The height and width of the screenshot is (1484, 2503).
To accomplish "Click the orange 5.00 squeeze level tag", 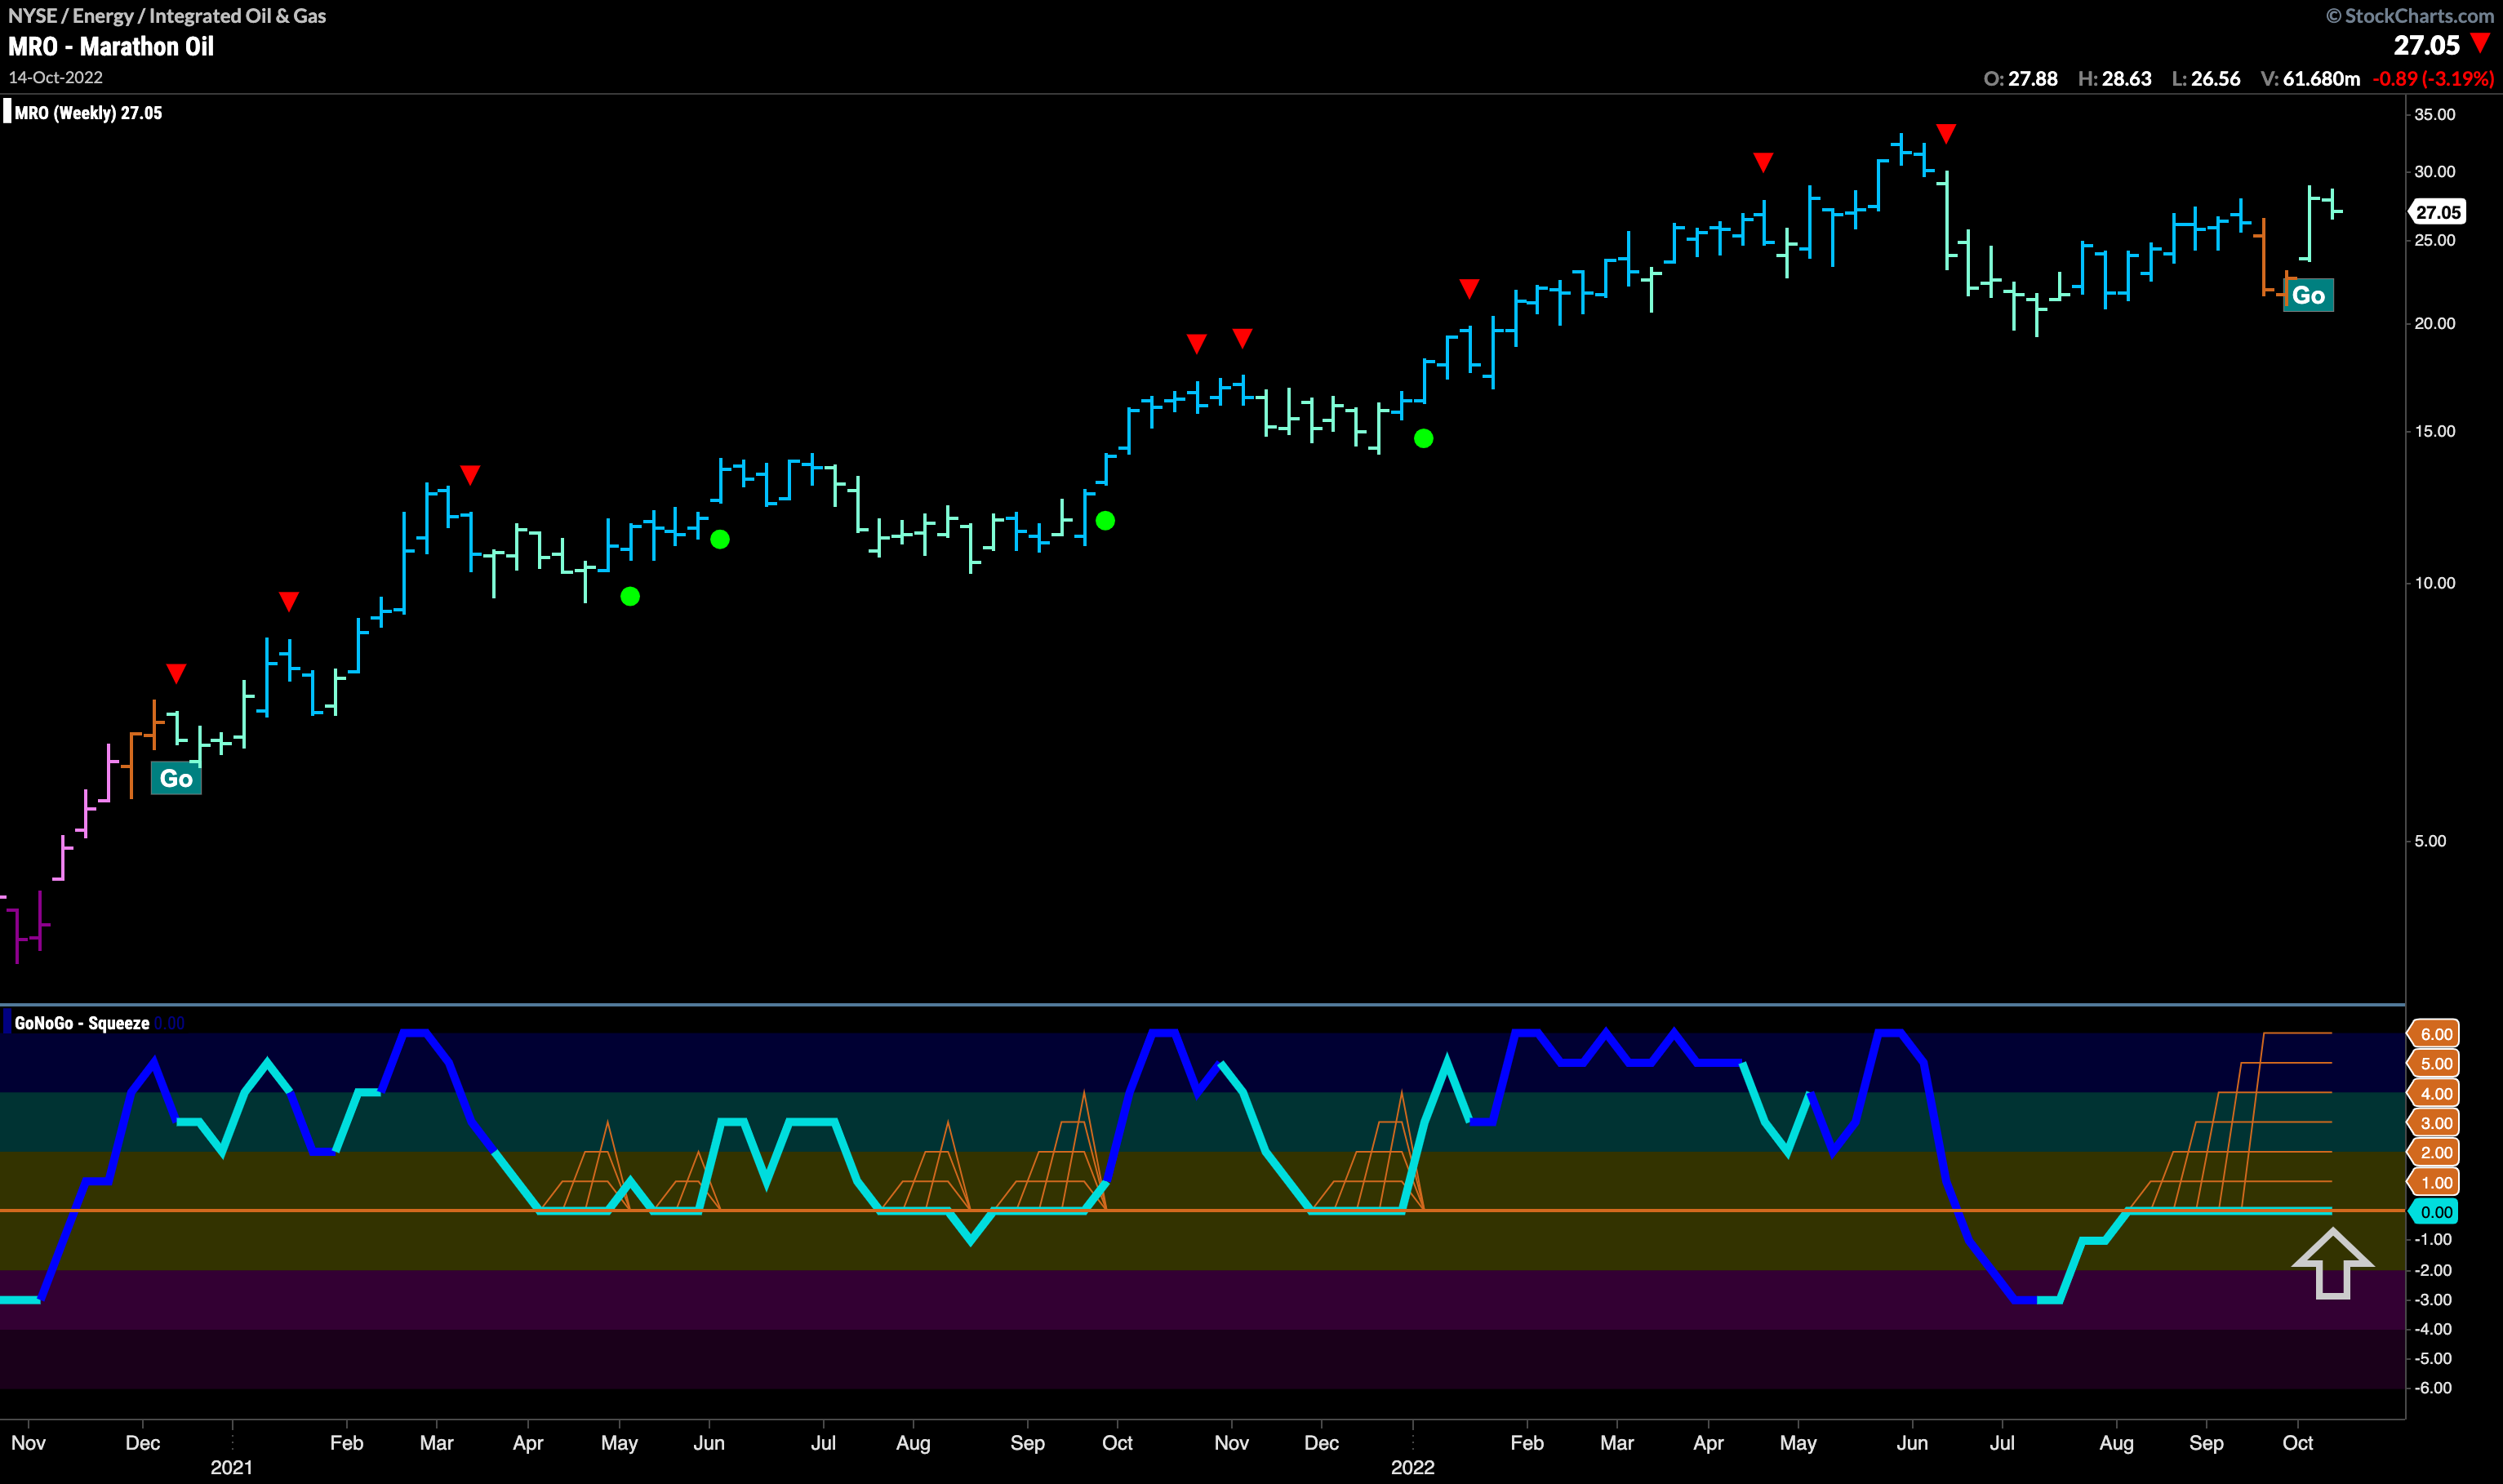I will pos(2433,1064).
